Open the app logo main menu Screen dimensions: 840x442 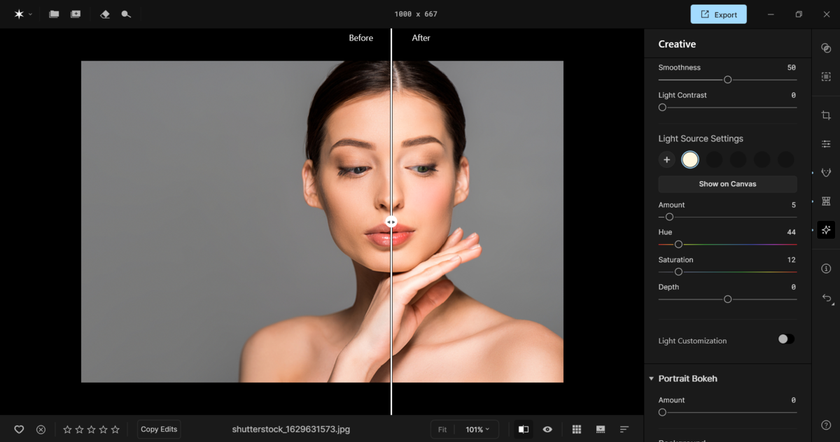tap(19, 14)
